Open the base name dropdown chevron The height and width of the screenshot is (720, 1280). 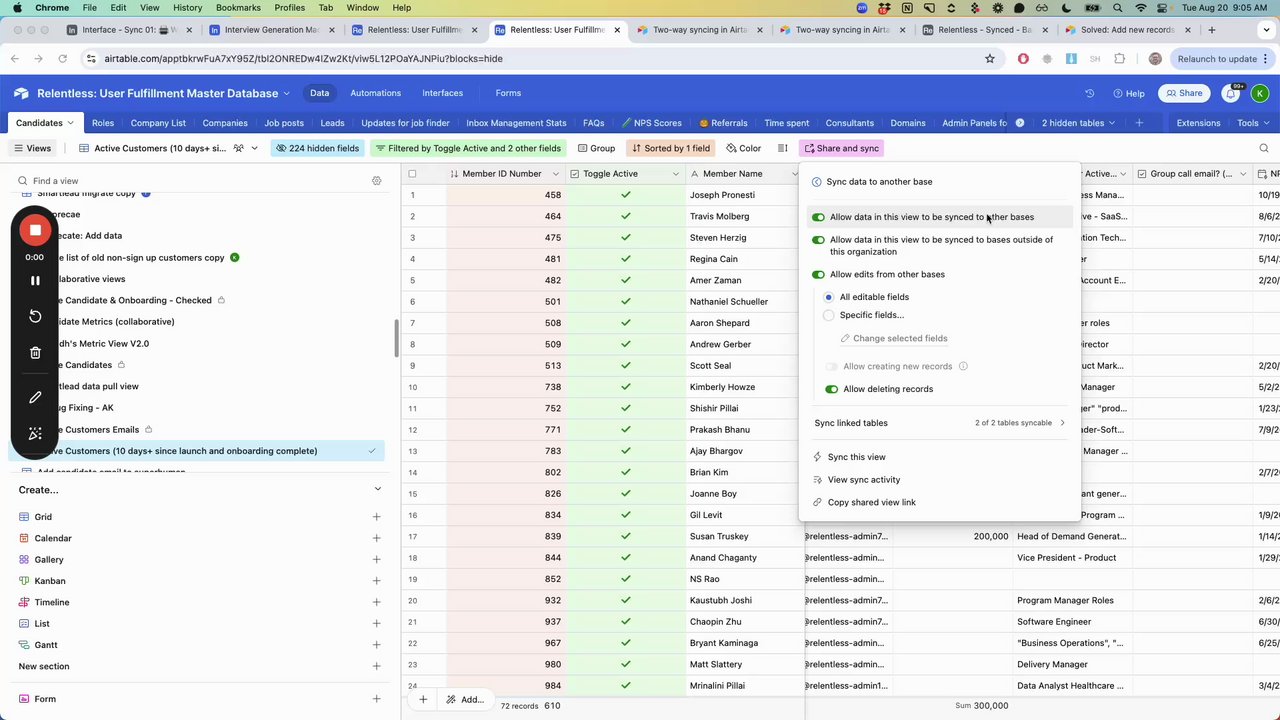pos(286,93)
